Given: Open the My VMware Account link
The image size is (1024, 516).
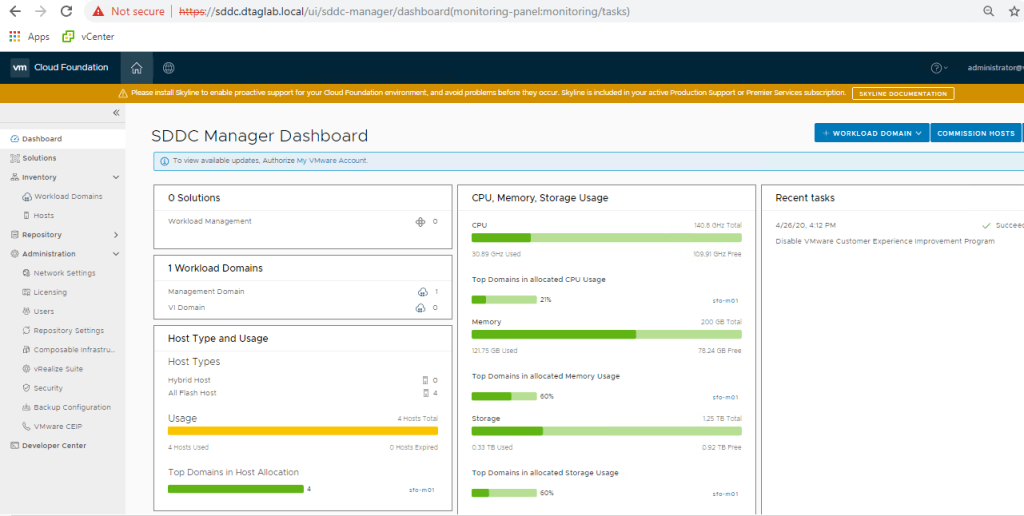Looking at the screenshot, I should pos(332,160).
